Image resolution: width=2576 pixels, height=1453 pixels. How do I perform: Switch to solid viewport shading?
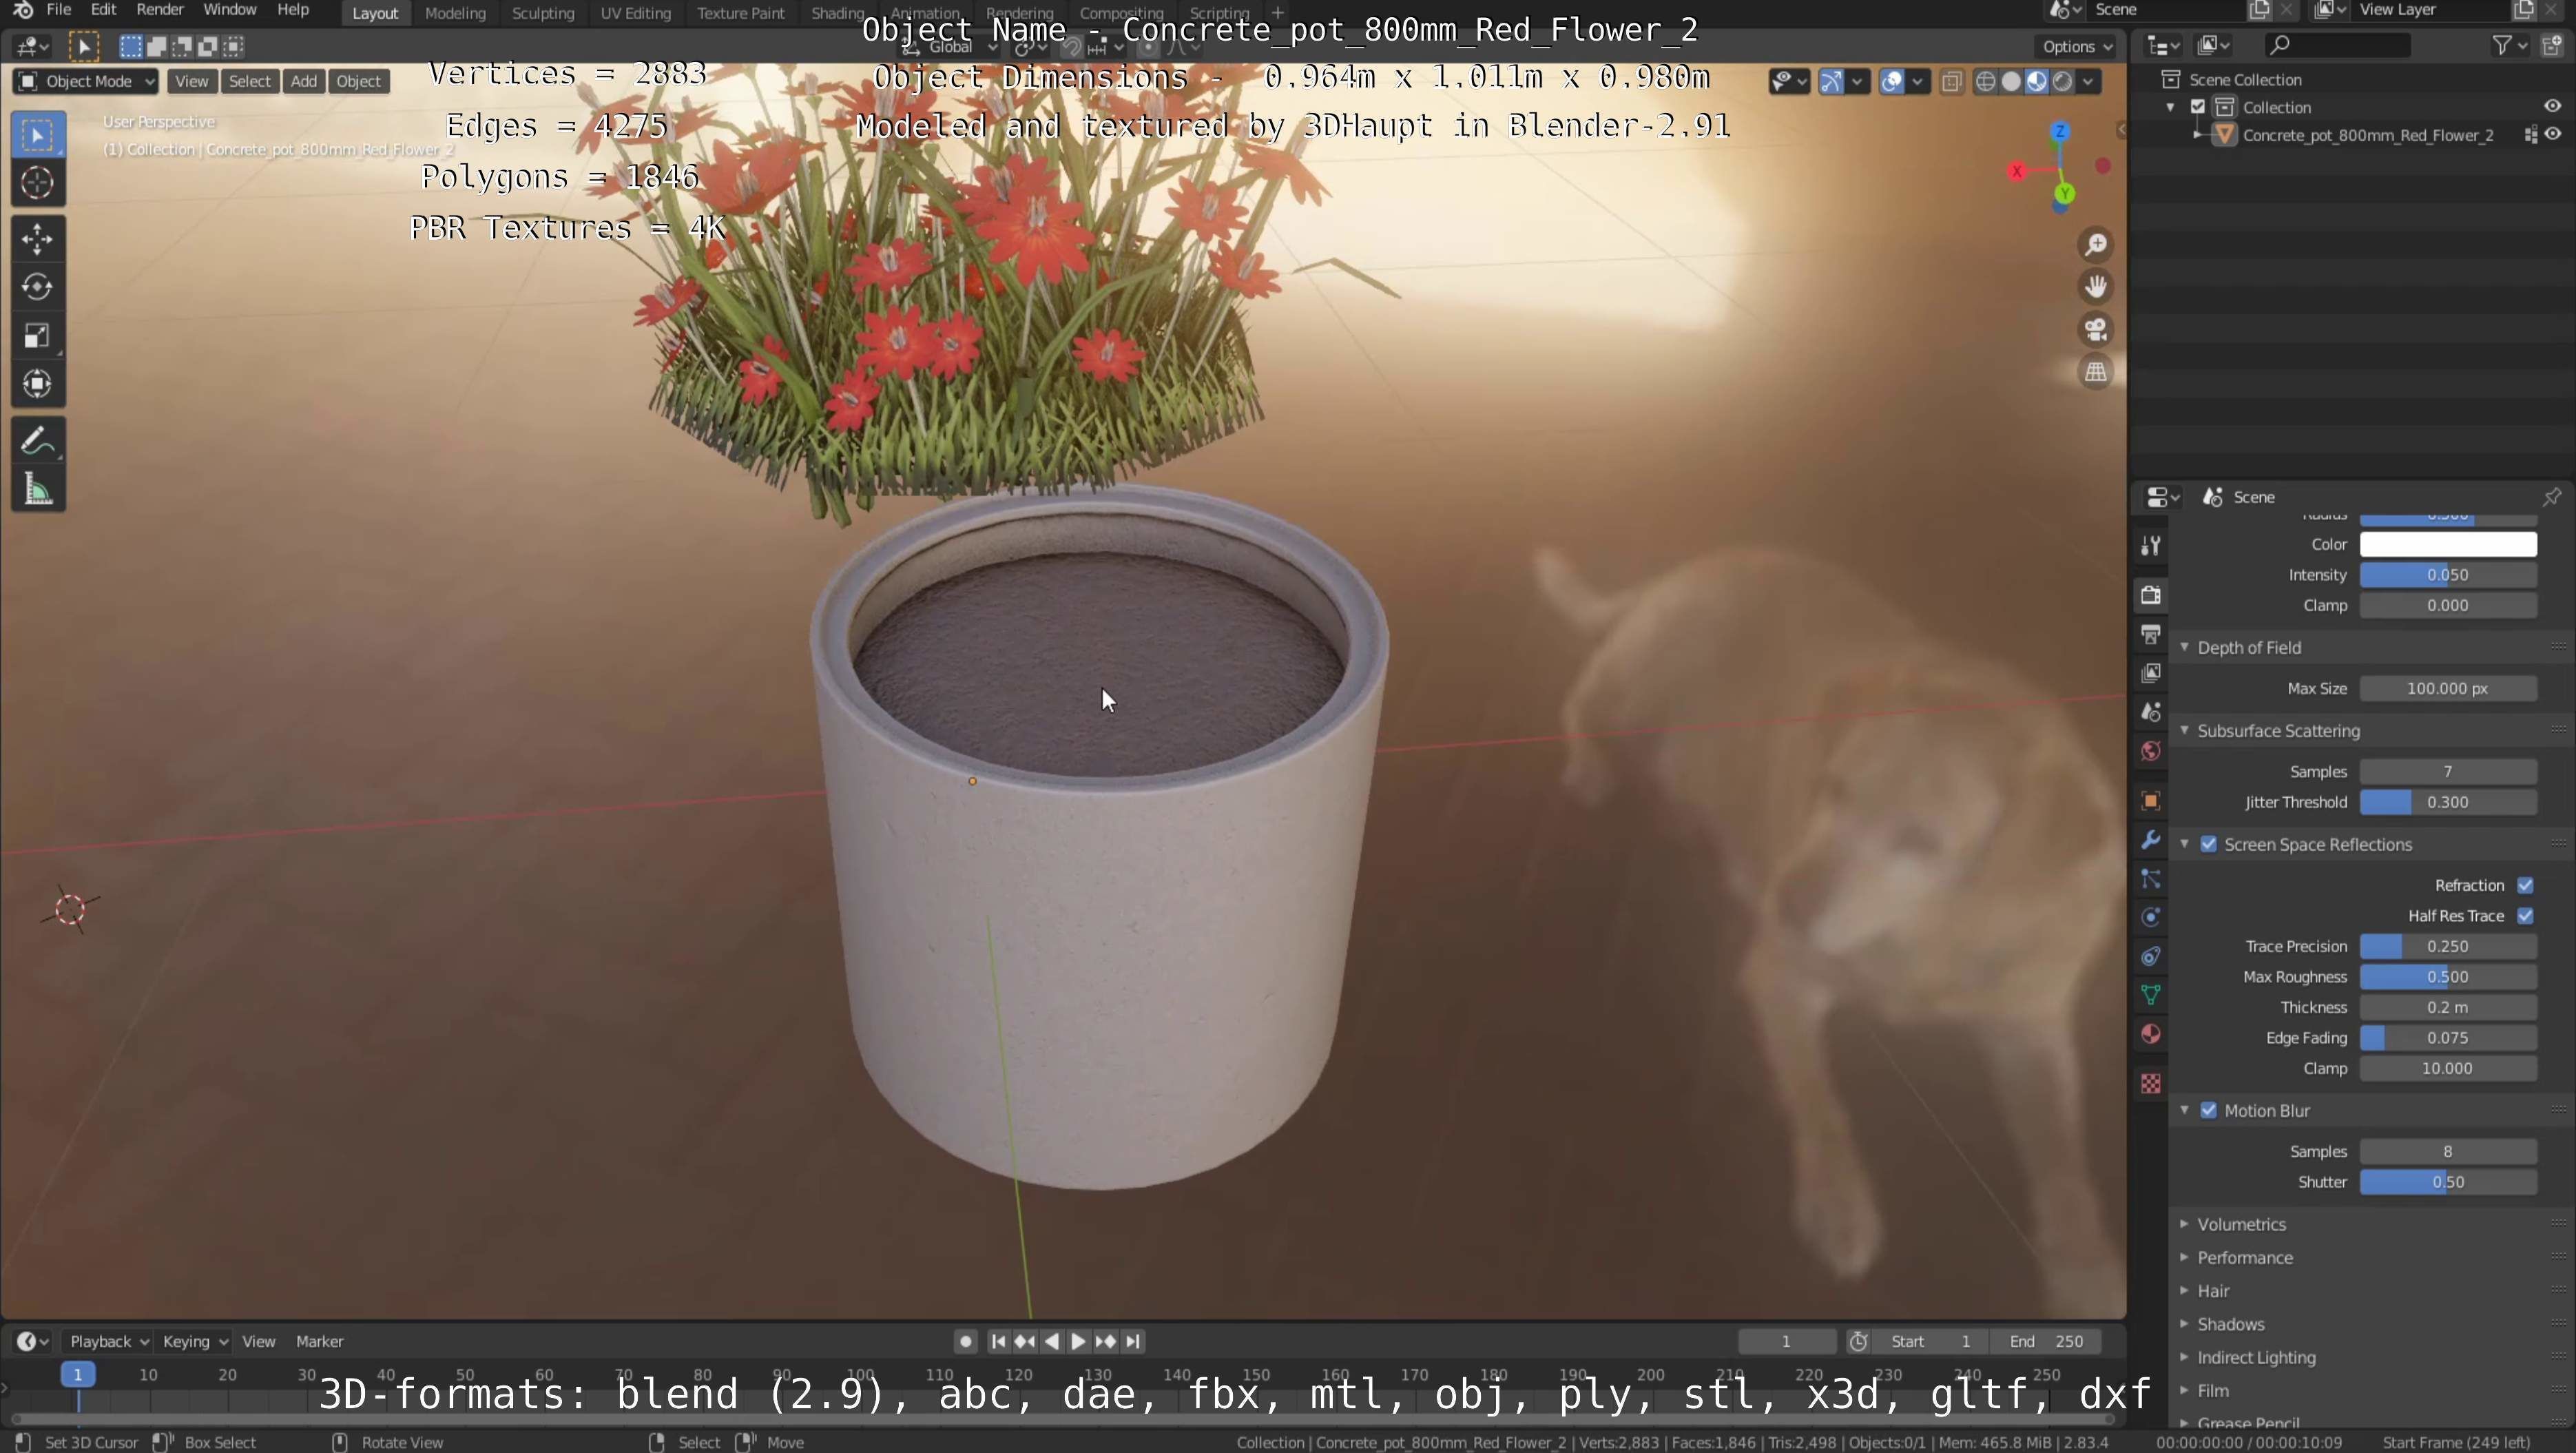[x=2011, y=82]
